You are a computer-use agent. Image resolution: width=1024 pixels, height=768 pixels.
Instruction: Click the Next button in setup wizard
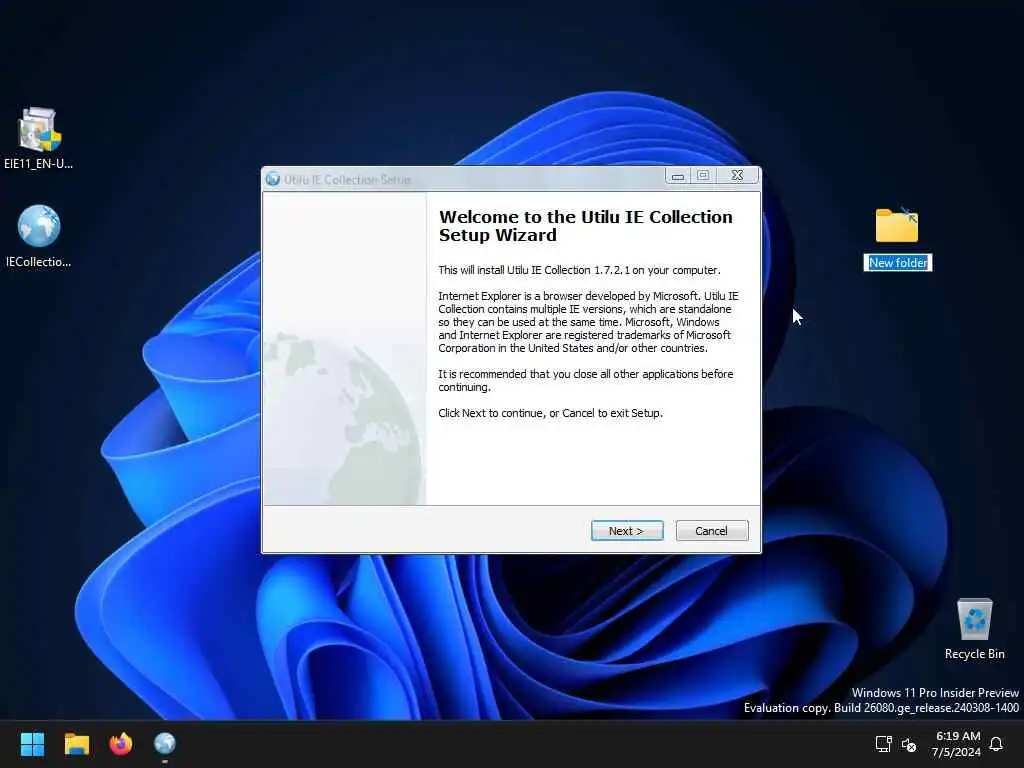[x=627, y=531]
